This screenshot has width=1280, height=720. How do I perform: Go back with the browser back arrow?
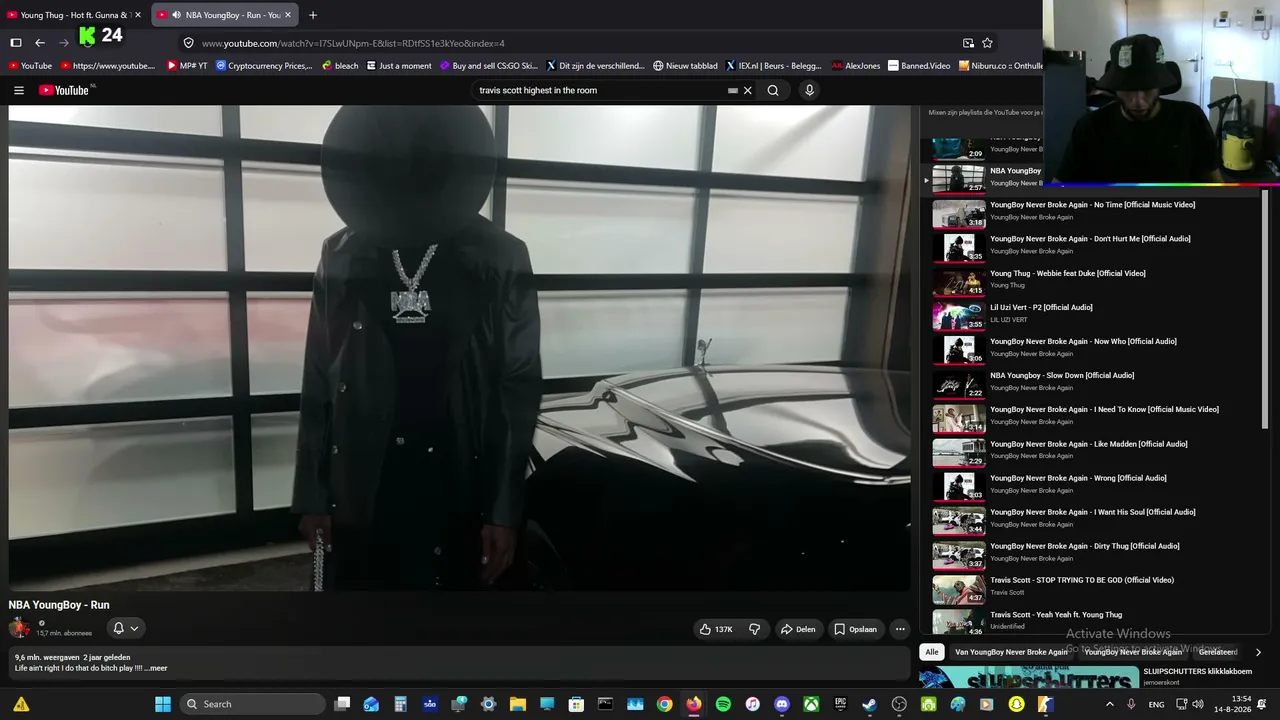(x=40, y=43)
